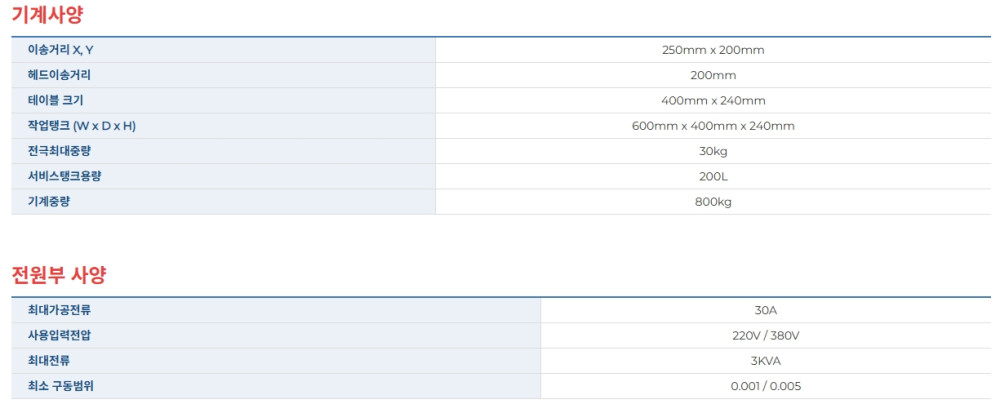Click the 헤드이송거리 value of 200mm
This screenshot has height=413, width=1000.
713,75
